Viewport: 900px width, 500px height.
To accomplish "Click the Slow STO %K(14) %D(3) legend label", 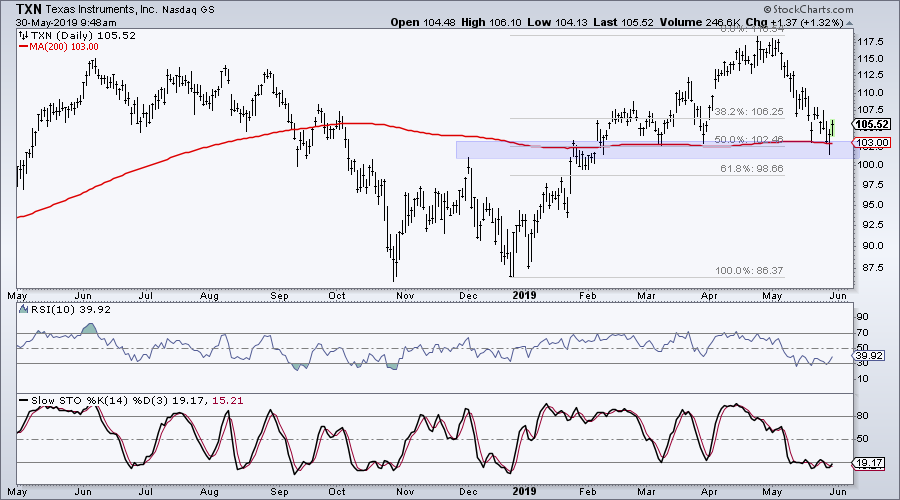I will (x=100, y=401).
